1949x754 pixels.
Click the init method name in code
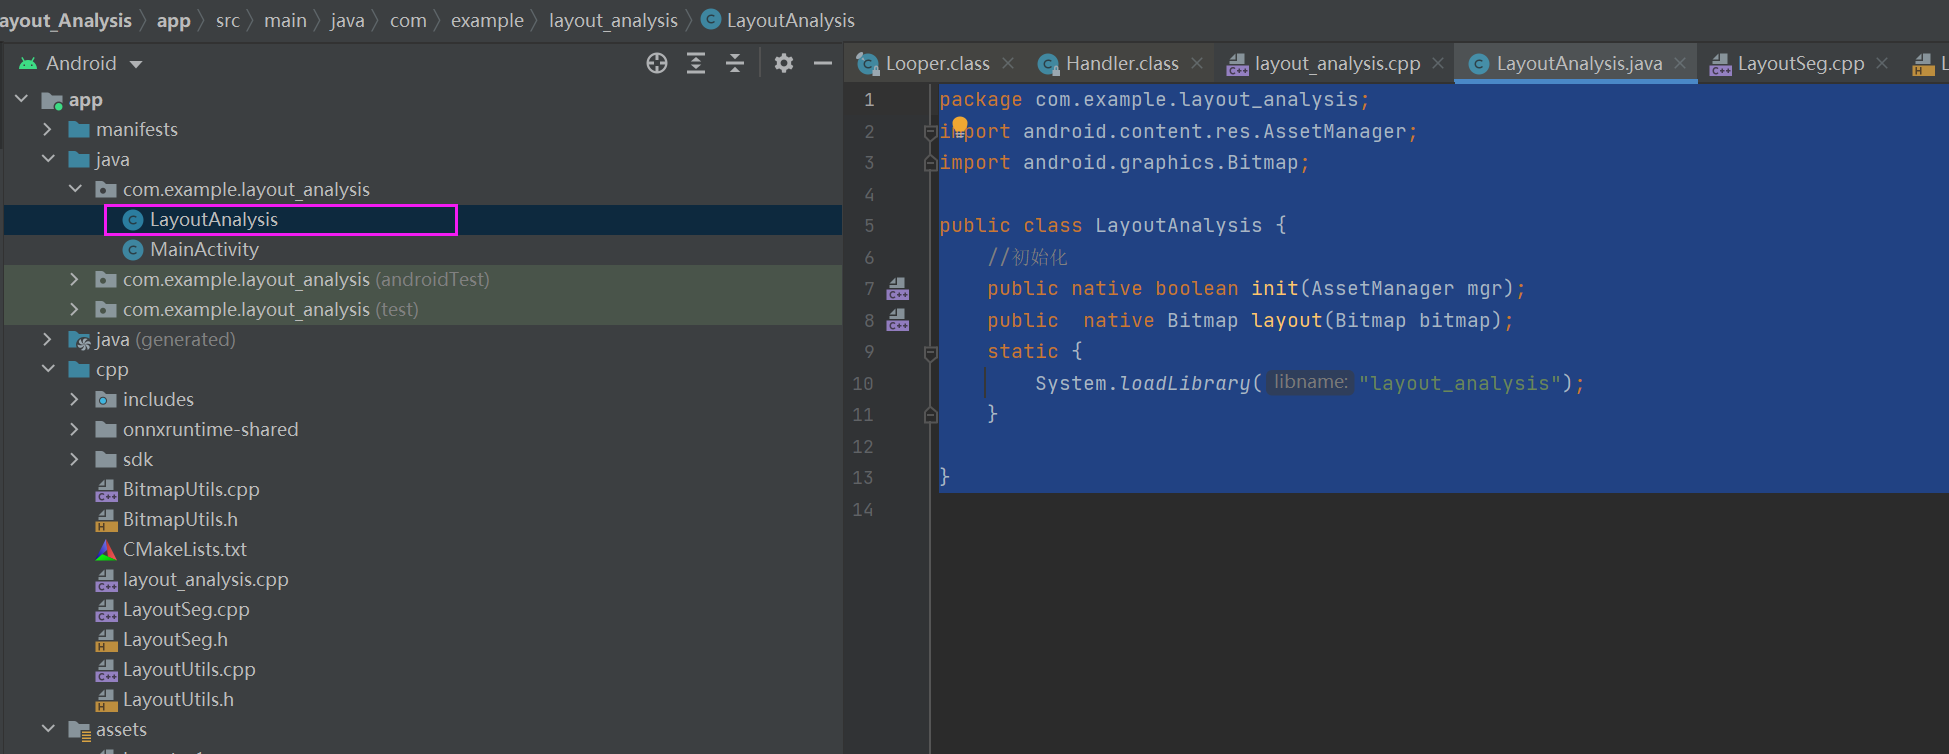1275,288
